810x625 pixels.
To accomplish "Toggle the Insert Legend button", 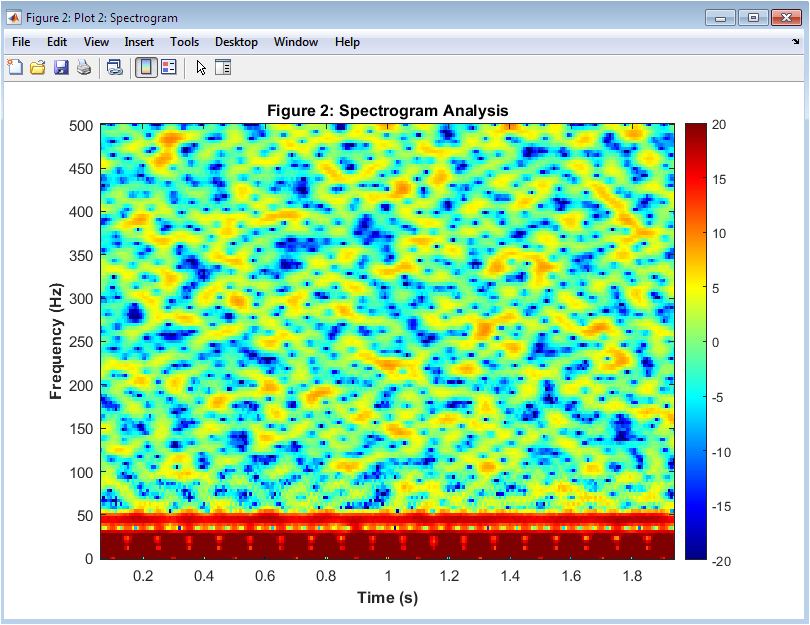I will point(168,67).
